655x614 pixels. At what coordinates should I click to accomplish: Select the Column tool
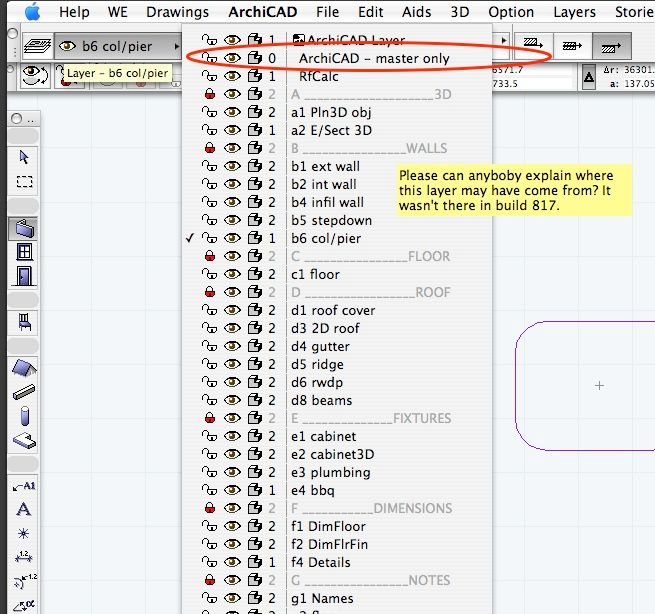click(25, 416)
